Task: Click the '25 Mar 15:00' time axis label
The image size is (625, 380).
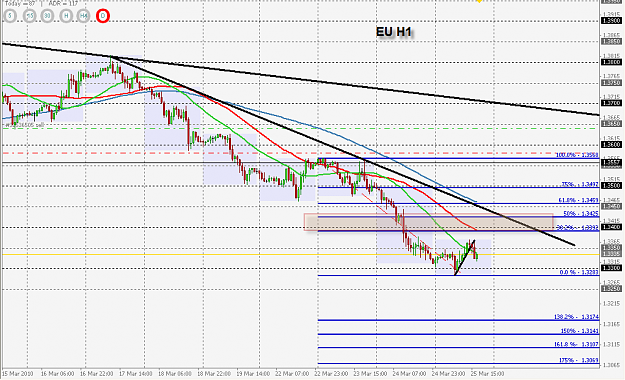Action: pyautogui.click(x=487, y=374)
